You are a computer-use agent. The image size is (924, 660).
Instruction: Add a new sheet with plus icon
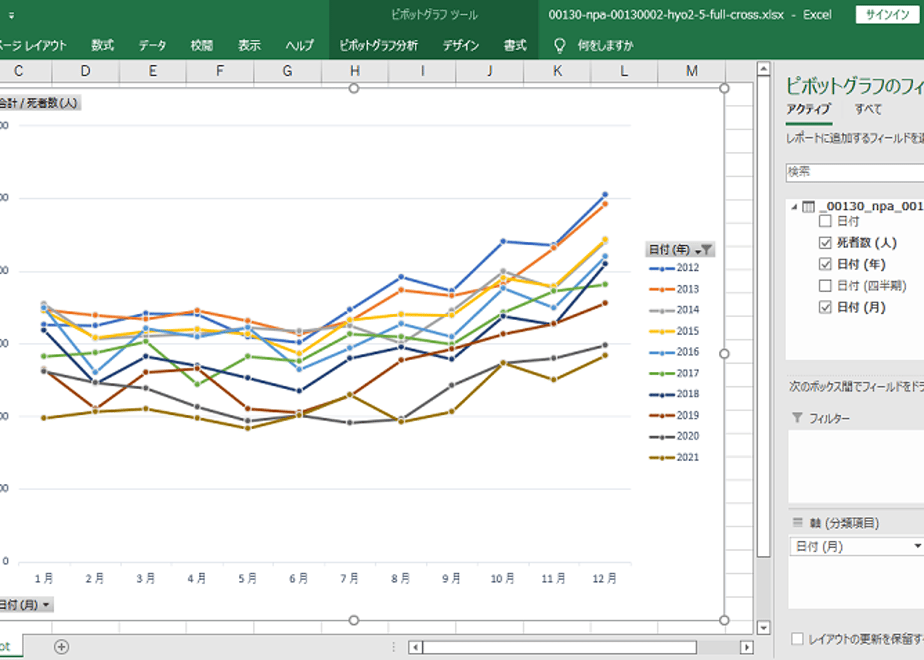(61, 647)
